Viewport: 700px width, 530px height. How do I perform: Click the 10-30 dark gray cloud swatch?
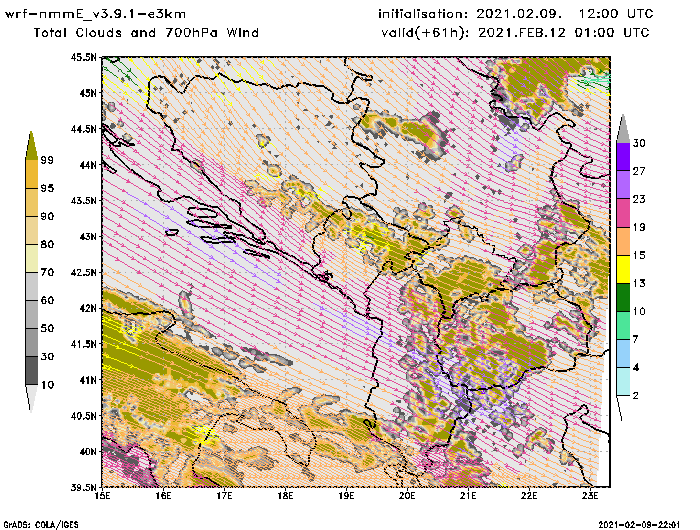coord(32,371)
